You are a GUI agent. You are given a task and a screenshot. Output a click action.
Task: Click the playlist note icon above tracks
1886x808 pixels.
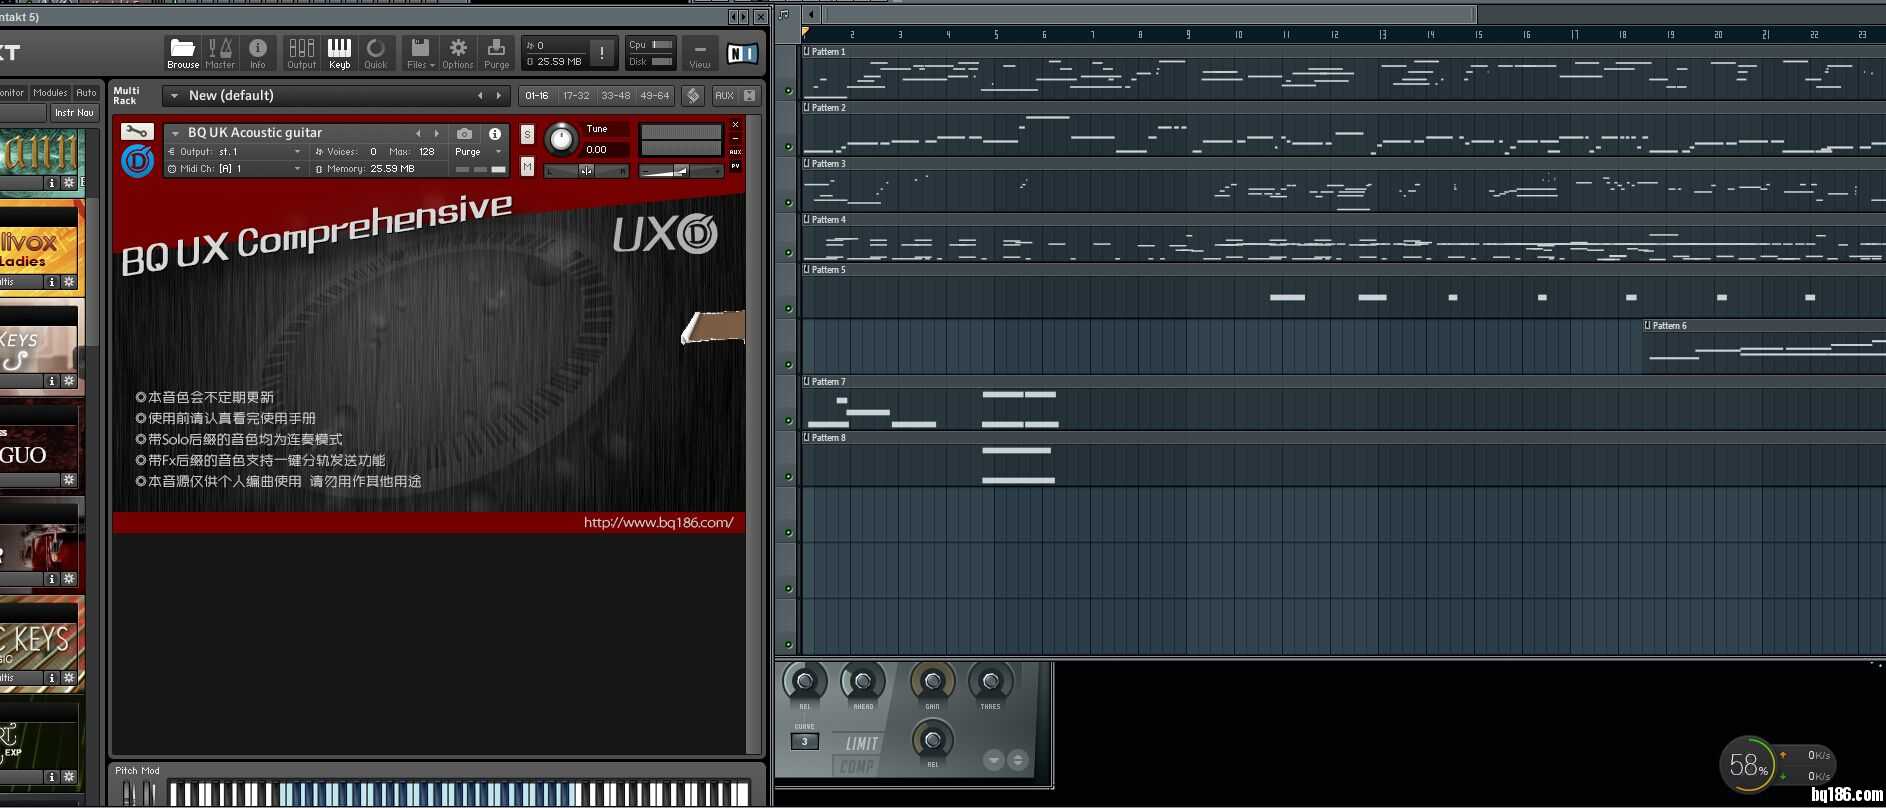[784, 14]
